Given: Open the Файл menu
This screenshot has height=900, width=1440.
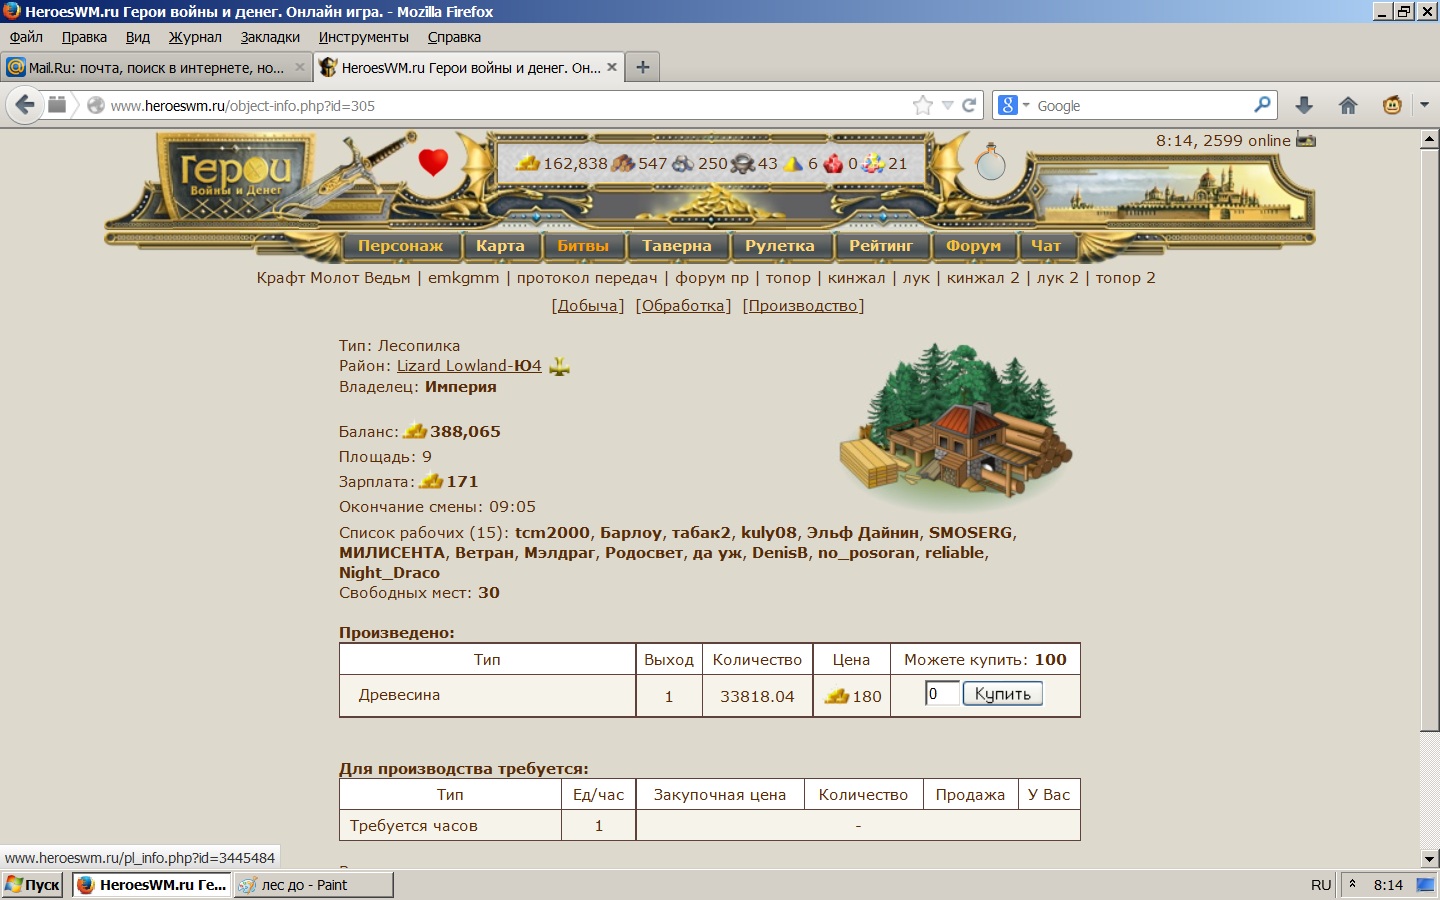Looking at the screenshot, I should [x=27, y=37].
